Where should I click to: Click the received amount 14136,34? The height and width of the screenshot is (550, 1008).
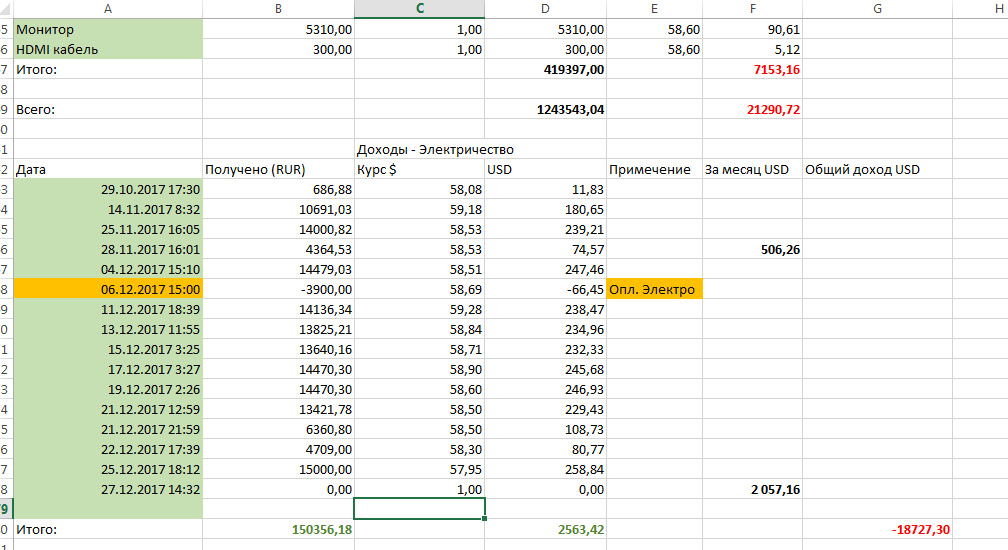point(325,309)
